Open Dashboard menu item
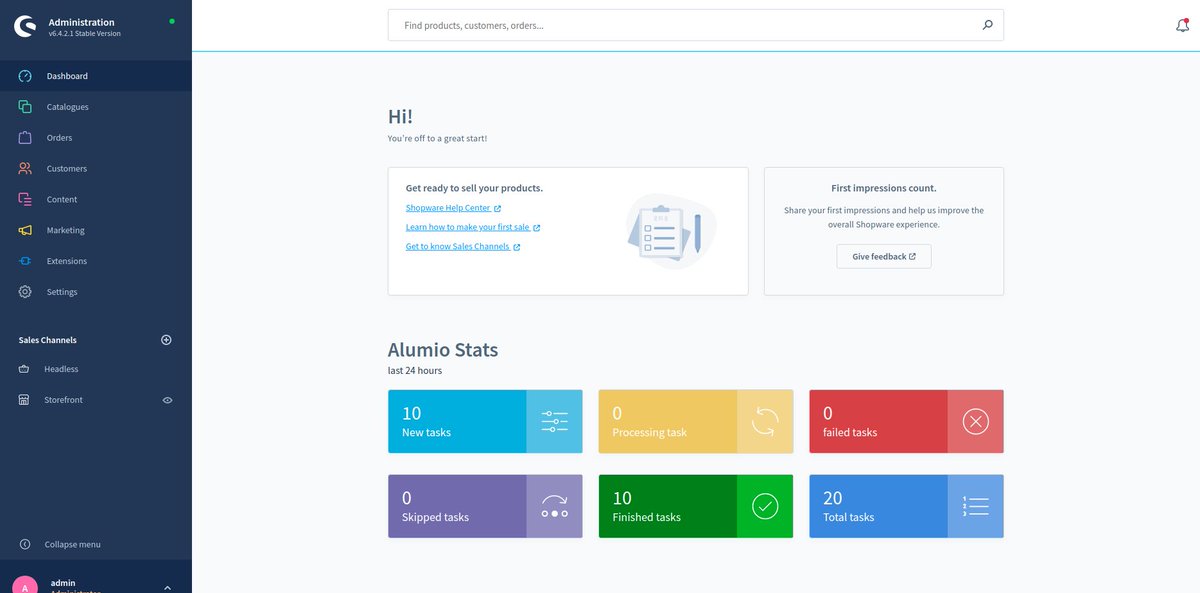The height and width of the screenshot is (593, 1200). click(x=96, y=76)
